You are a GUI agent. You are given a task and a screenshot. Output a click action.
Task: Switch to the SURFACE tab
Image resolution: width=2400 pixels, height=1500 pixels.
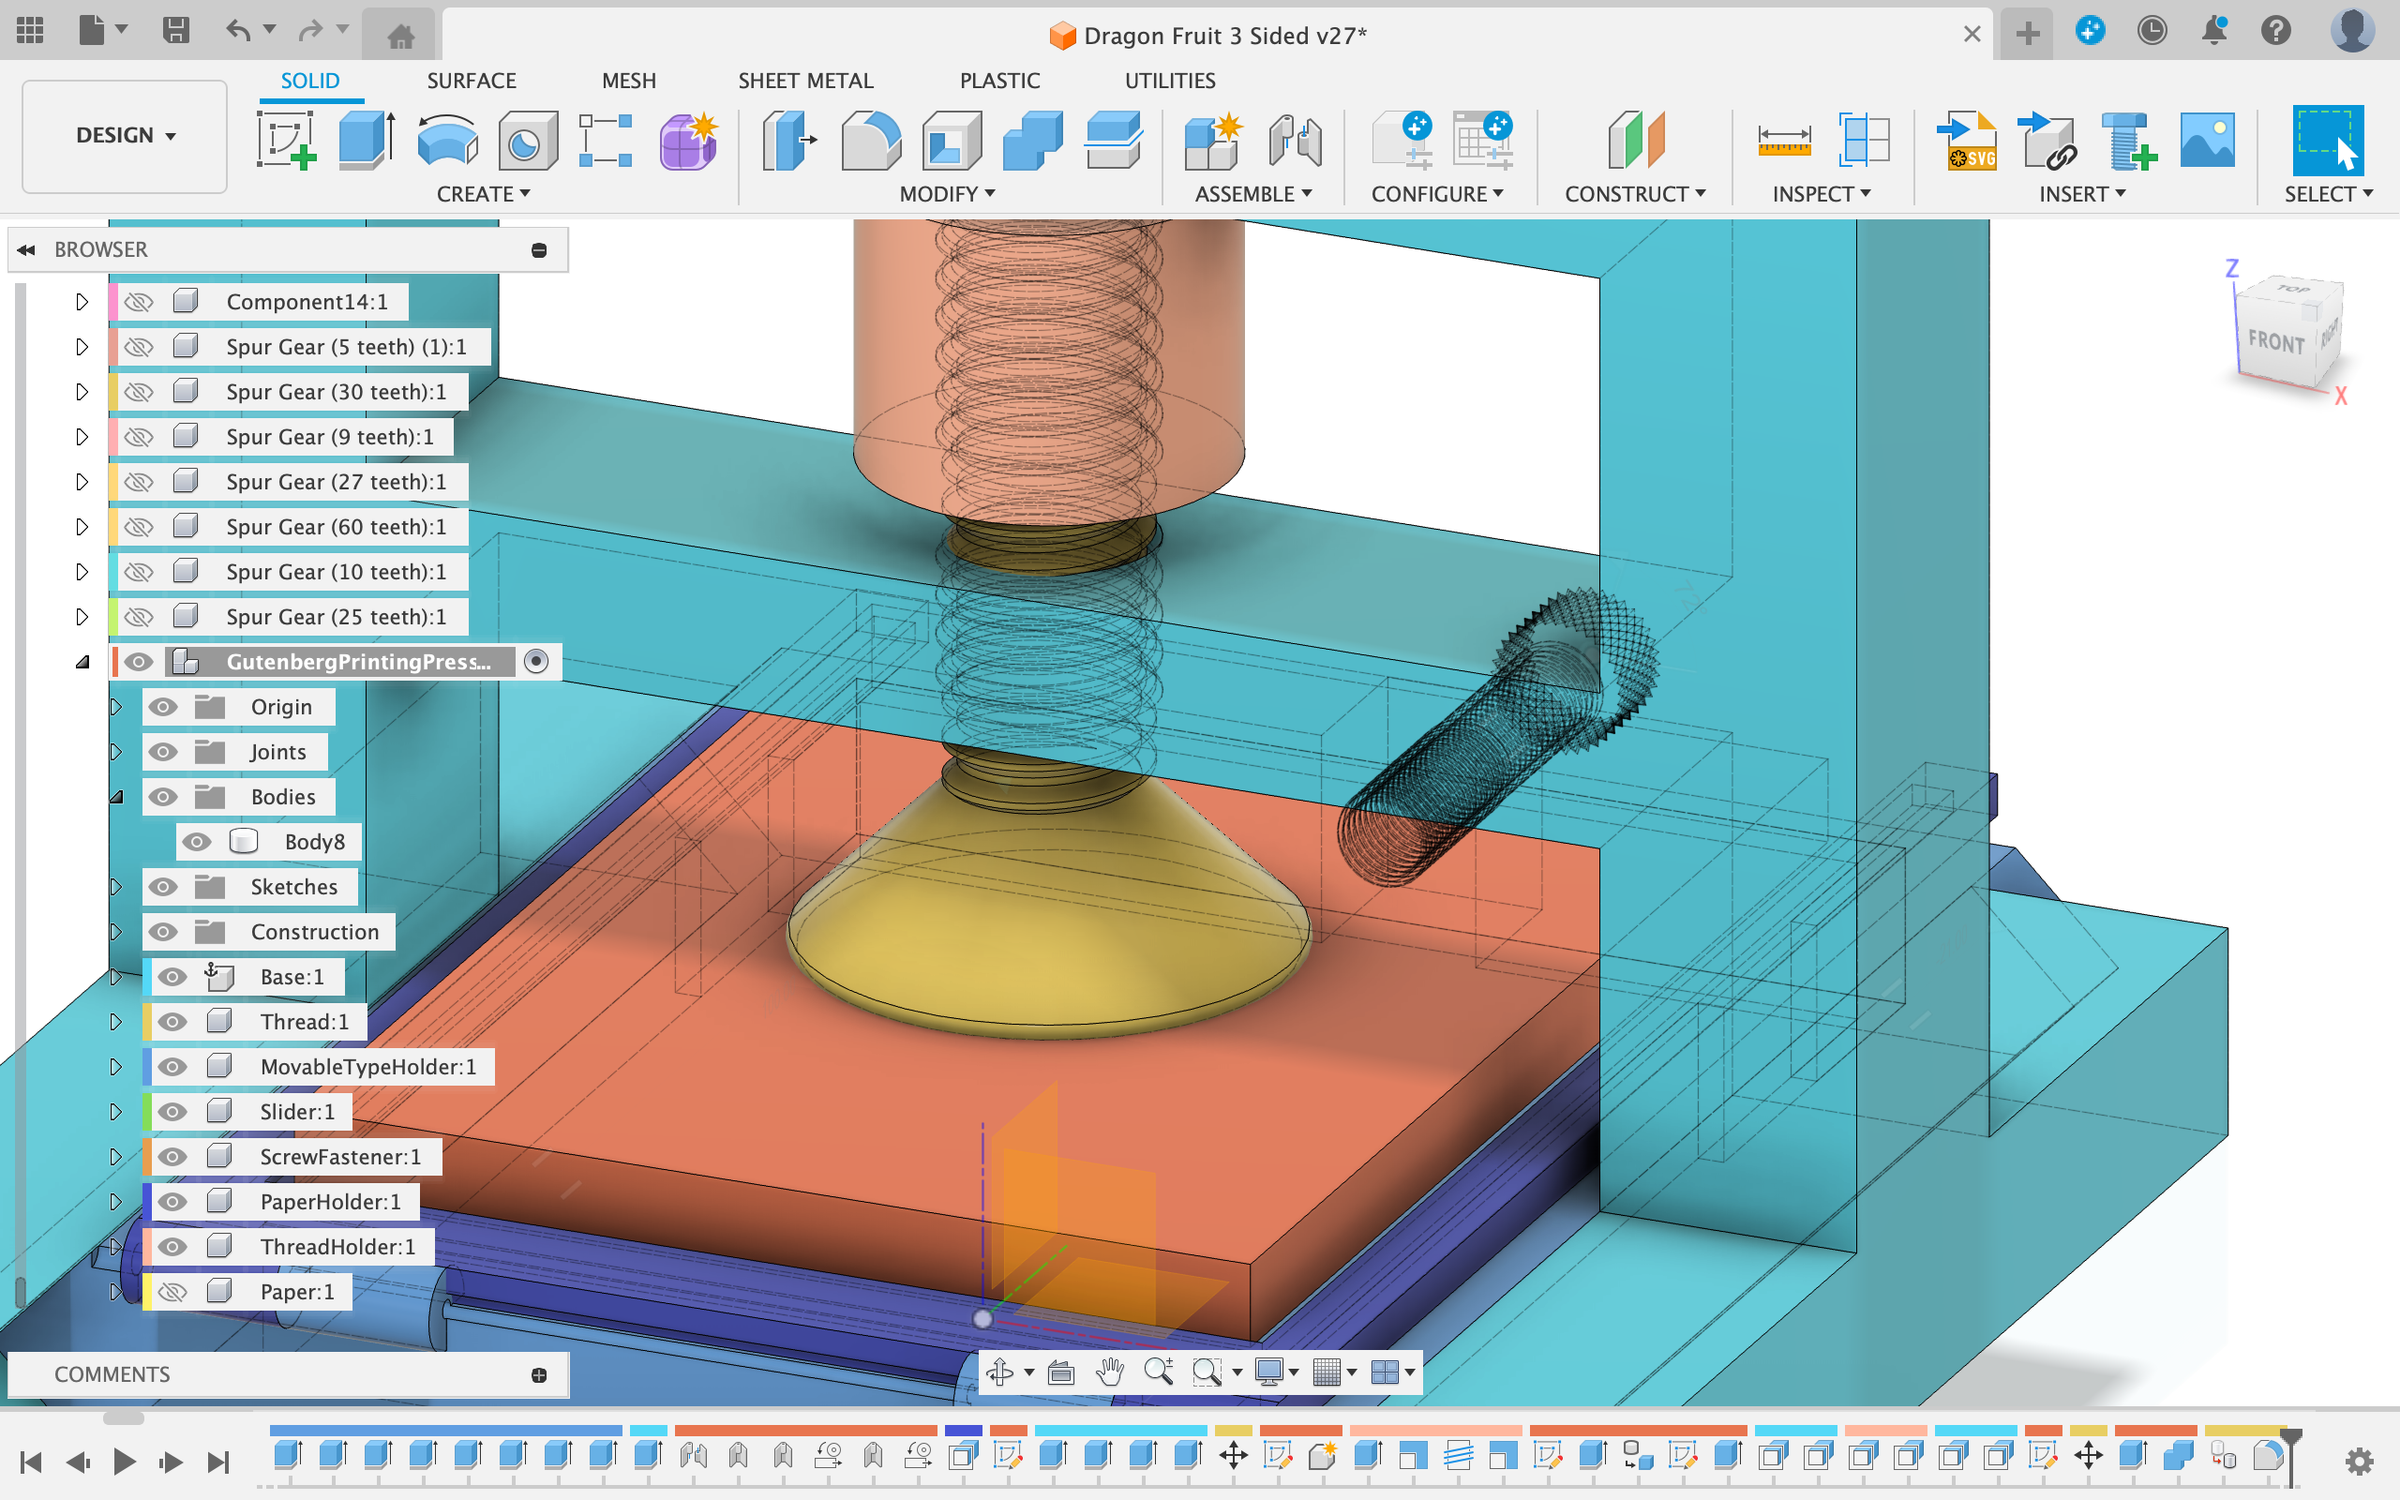tap(471, 80)
